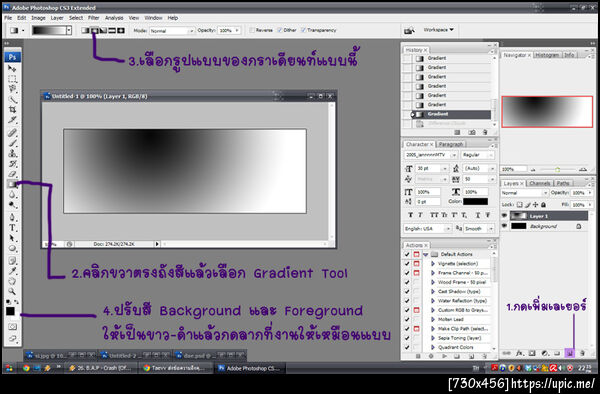Click the Navigator preview thumbnail
The height and width of the screenshot is (394, 600).
[547, 111]
